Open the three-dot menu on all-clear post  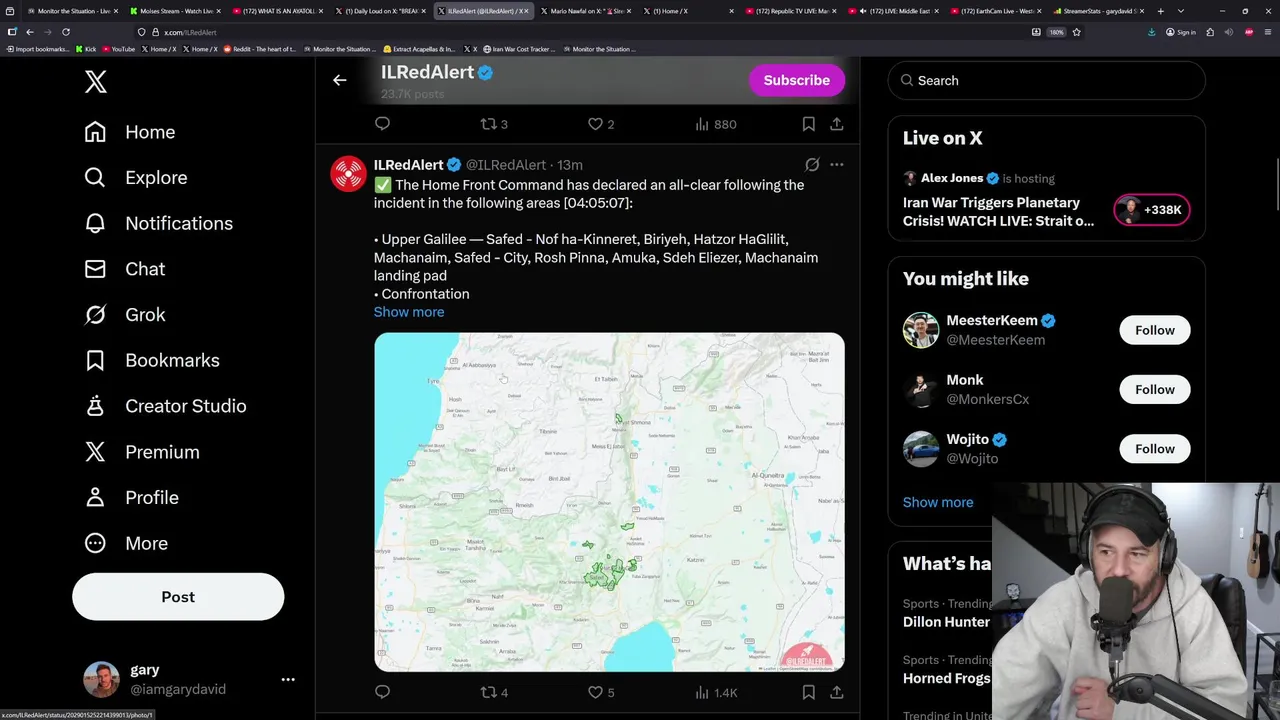[837, 165]
